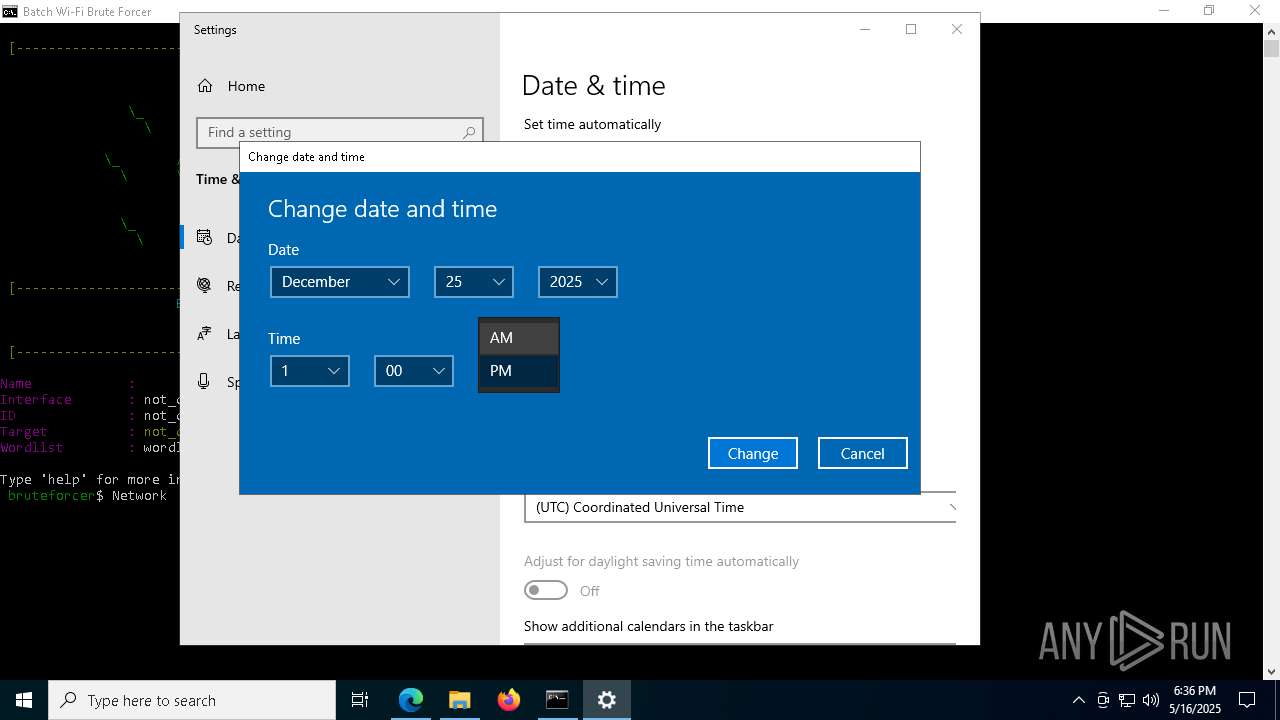
Task: Minimize the Settings window
Action: (x=865, y=29)
